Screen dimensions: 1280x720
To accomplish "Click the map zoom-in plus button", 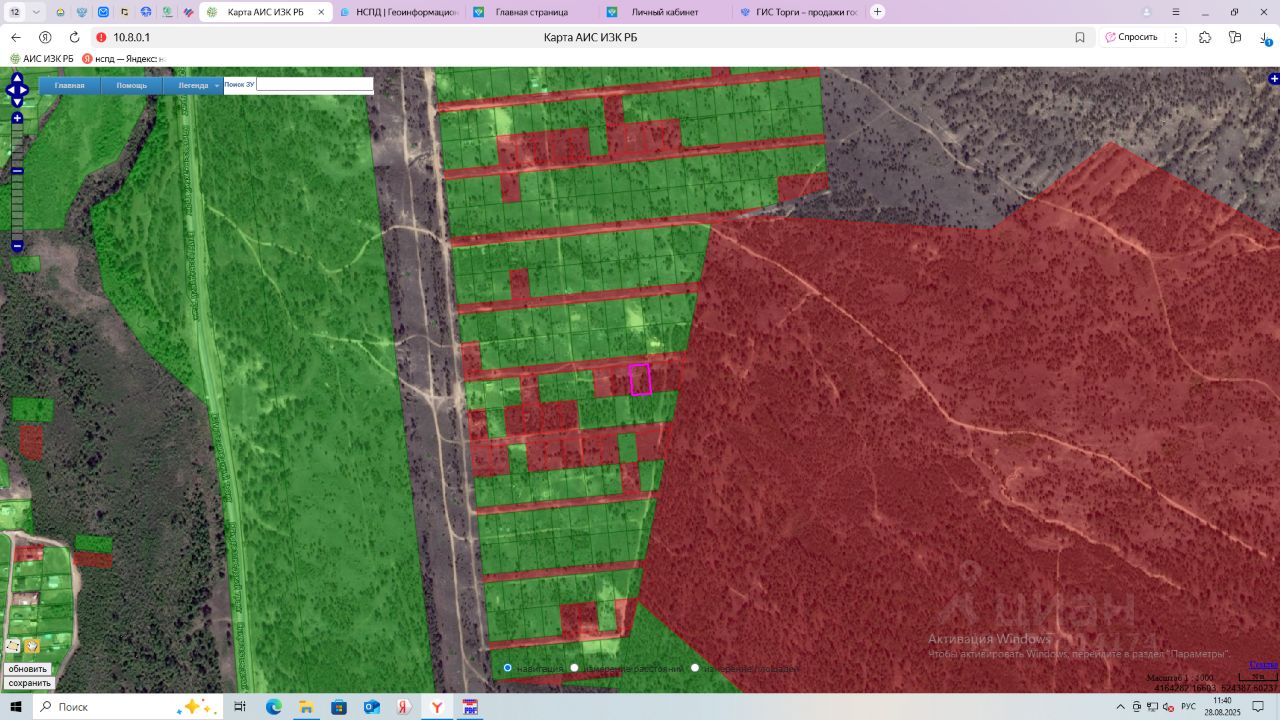I will (17, 118).
